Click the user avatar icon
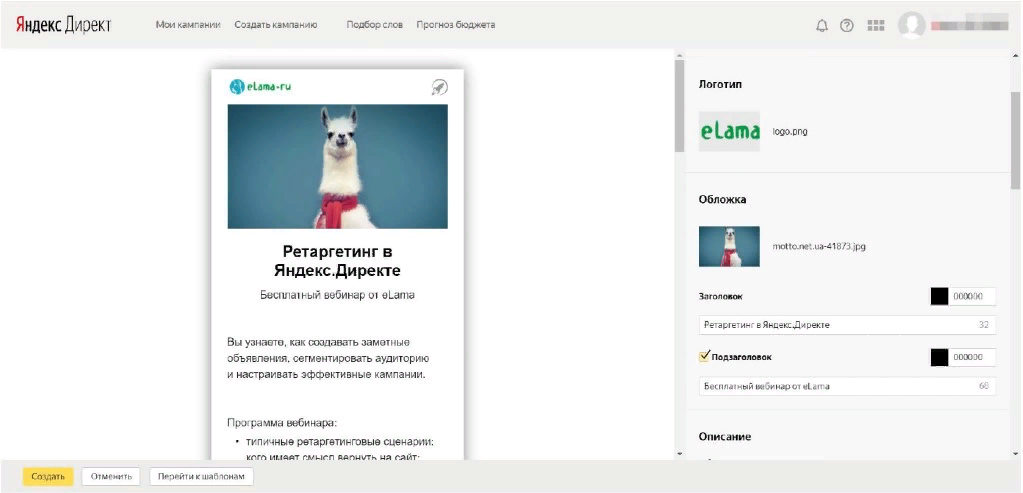This screenshot has width=1023, height=493. 911,25
